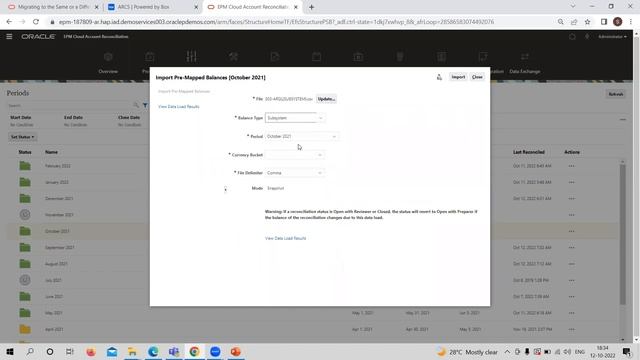The height and width of the screenshot is (360, 640).
Task: Open the empty Currency Bucket dropdown
Action: pyautogui.click(x=295, y=155)
